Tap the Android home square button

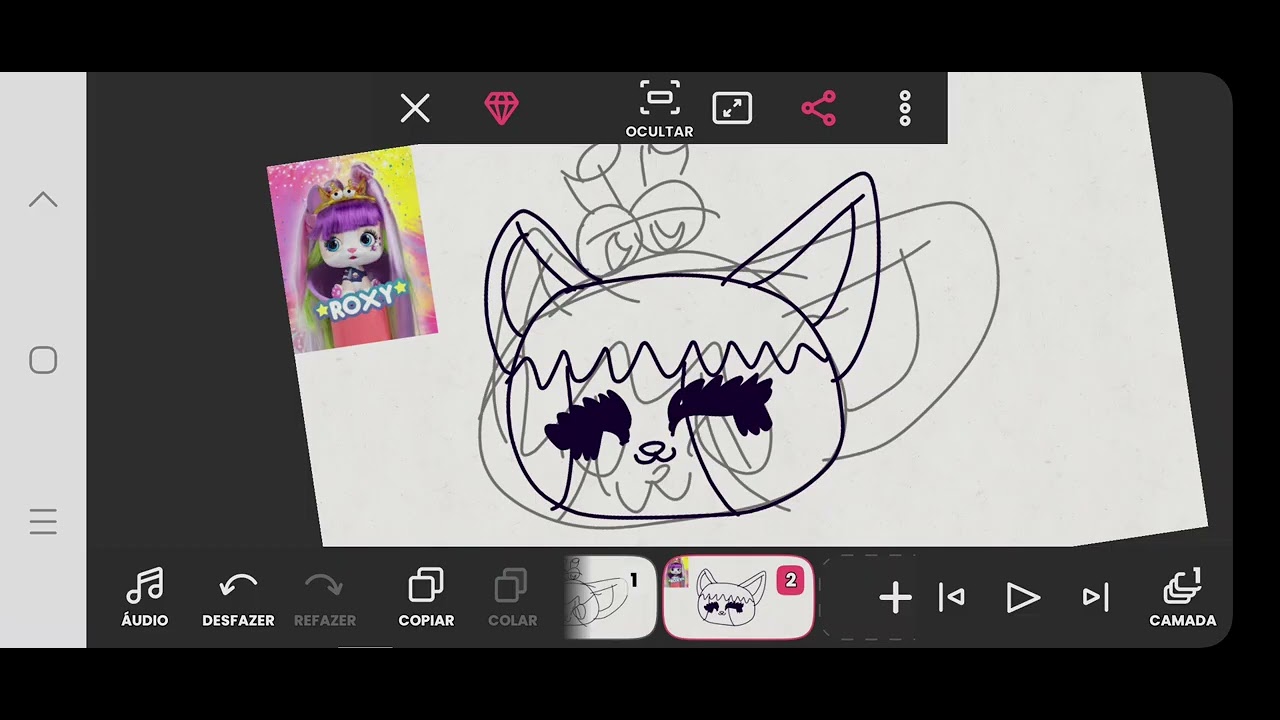coord(43,360)
